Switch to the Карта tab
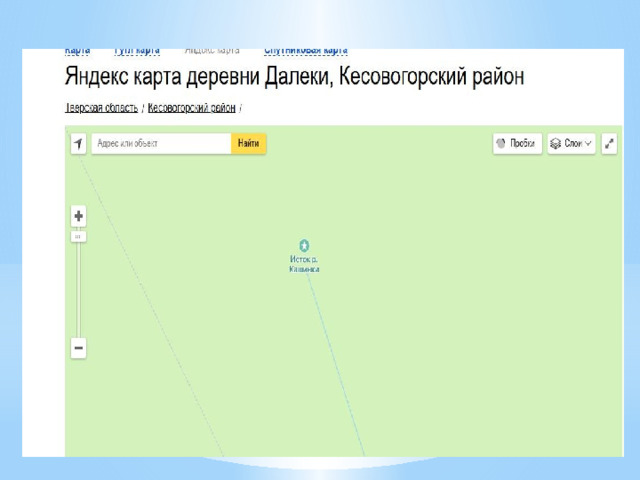Screen dimensions: 640x480 point(77,51)
